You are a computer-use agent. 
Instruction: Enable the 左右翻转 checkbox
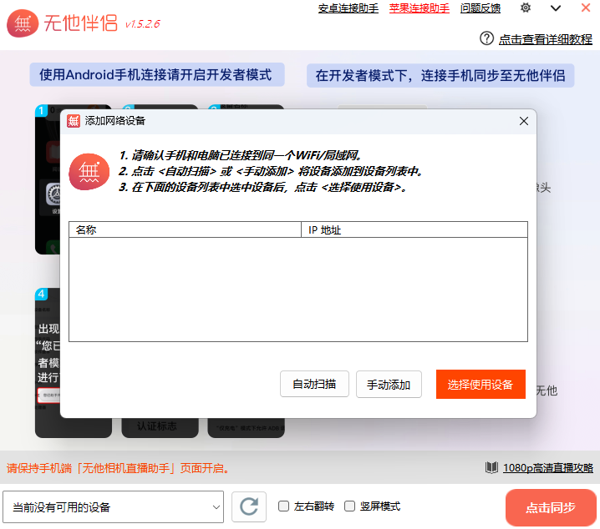tap(284, 507)
